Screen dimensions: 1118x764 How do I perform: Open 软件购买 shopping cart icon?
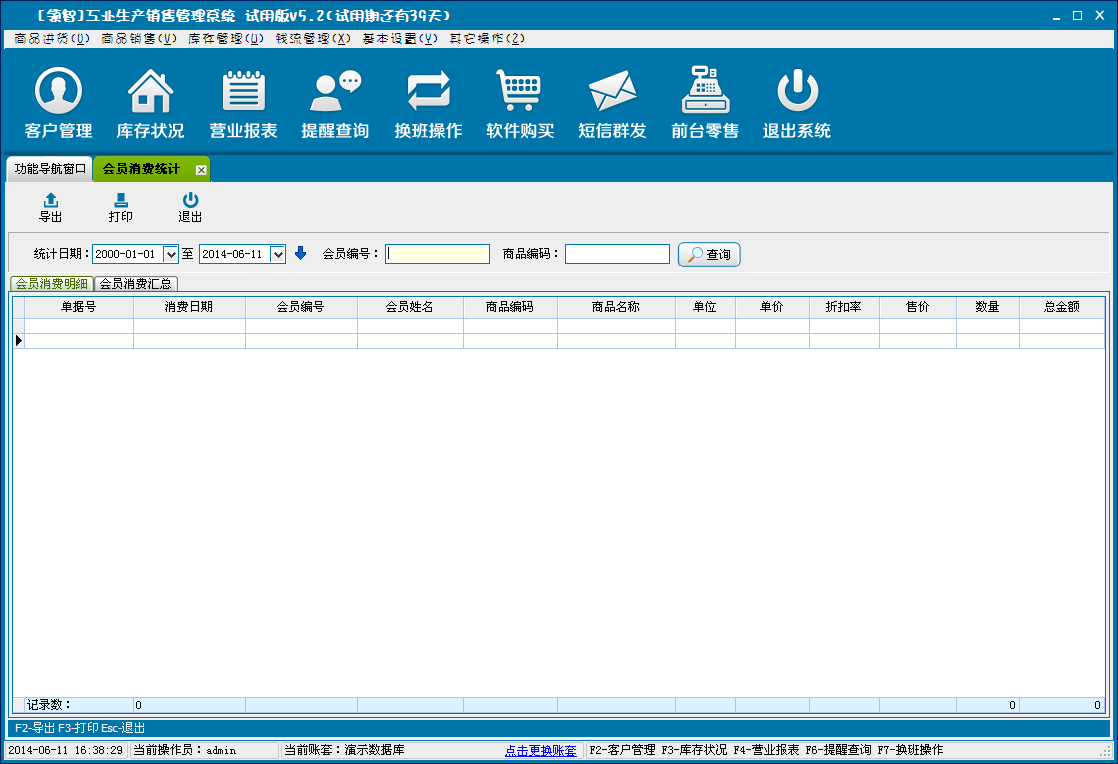point(520,93)
